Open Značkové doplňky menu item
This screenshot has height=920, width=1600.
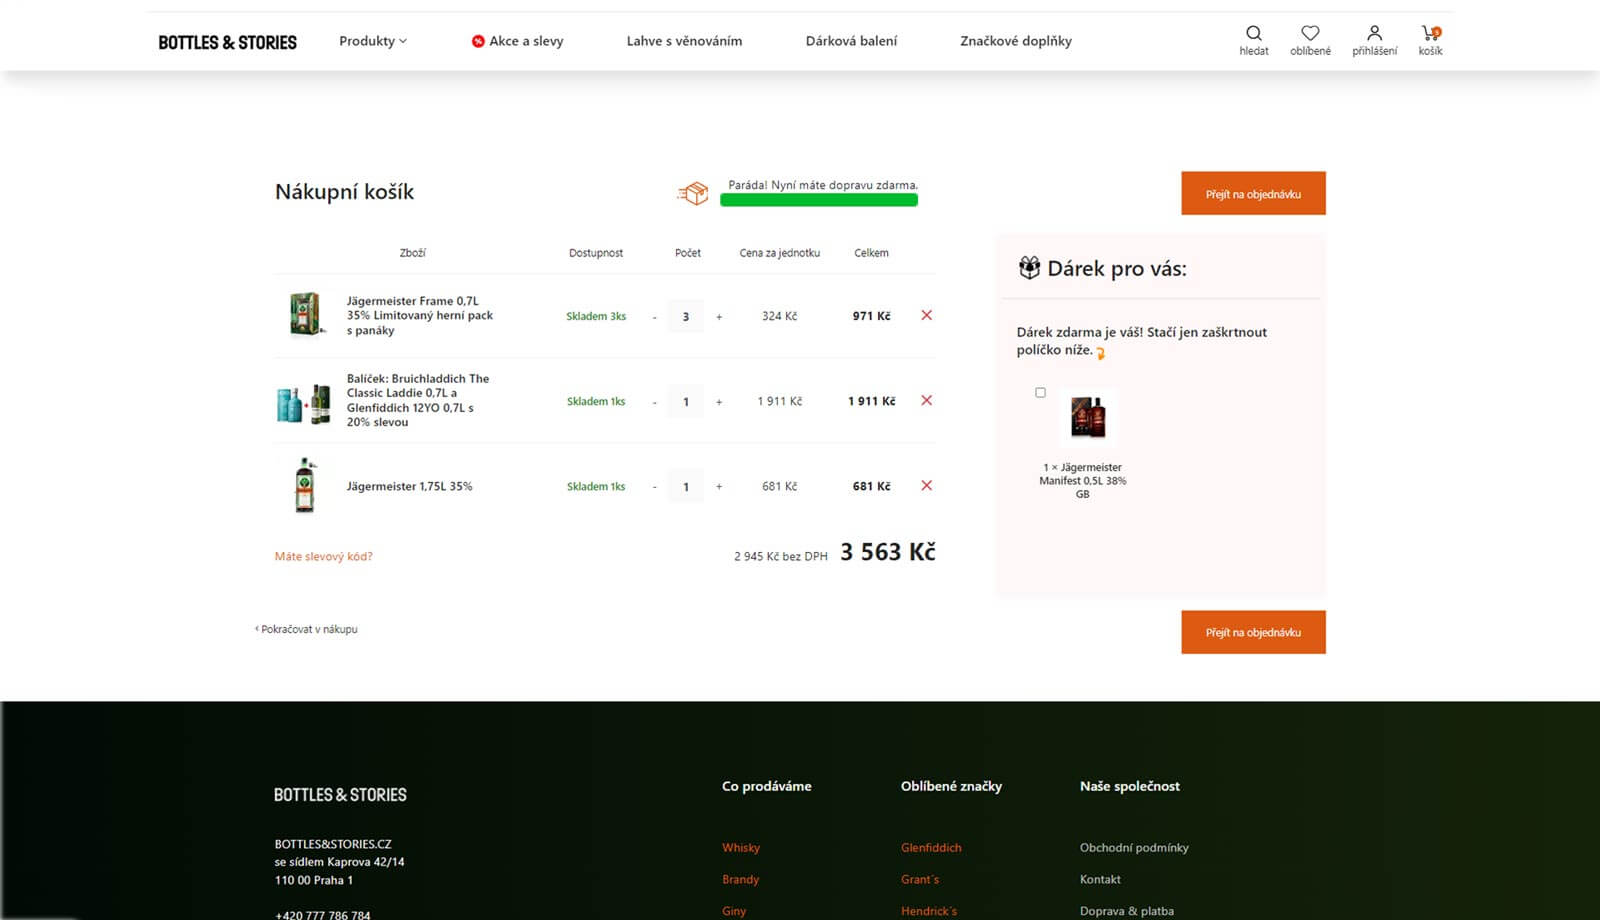[1016, 41]
